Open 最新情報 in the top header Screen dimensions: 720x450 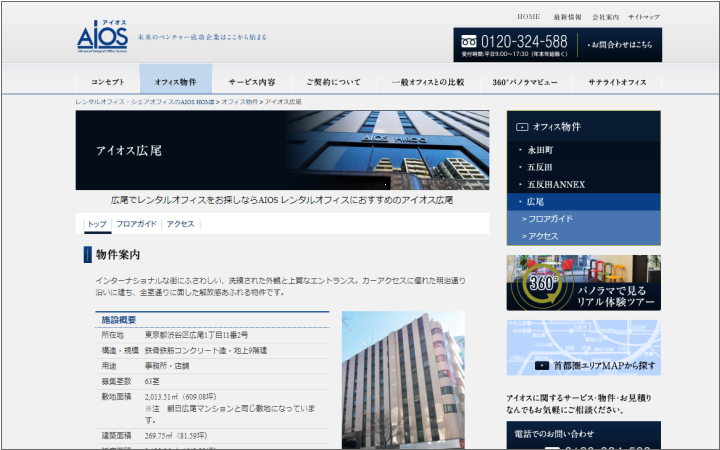click(x=567, y=17)
